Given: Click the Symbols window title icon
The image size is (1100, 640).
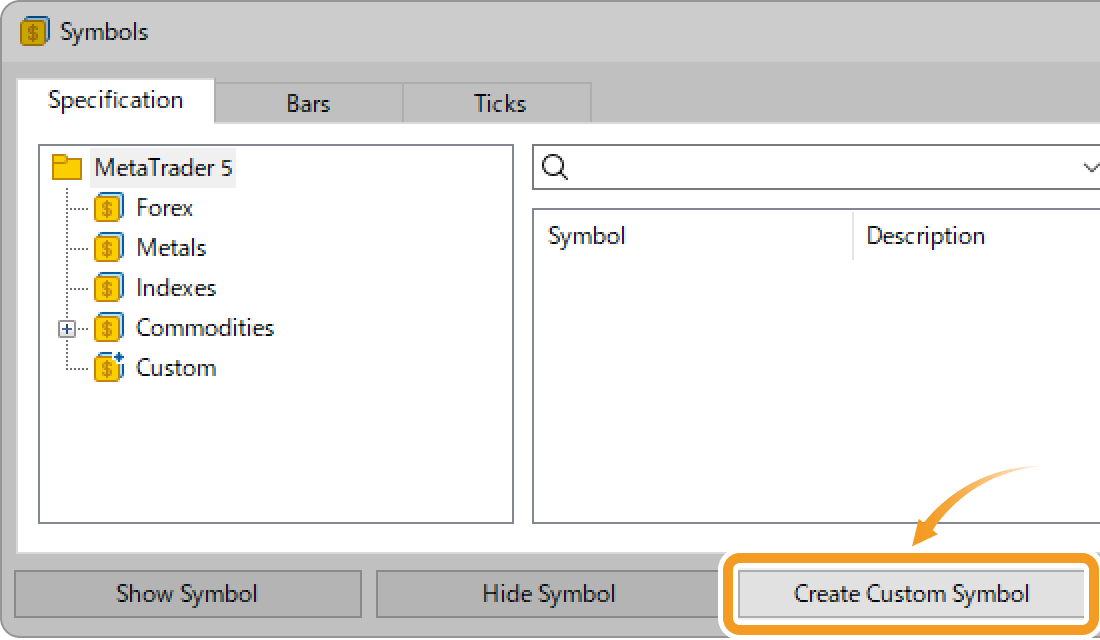Looking at the screenshot, I should point(34,32).
